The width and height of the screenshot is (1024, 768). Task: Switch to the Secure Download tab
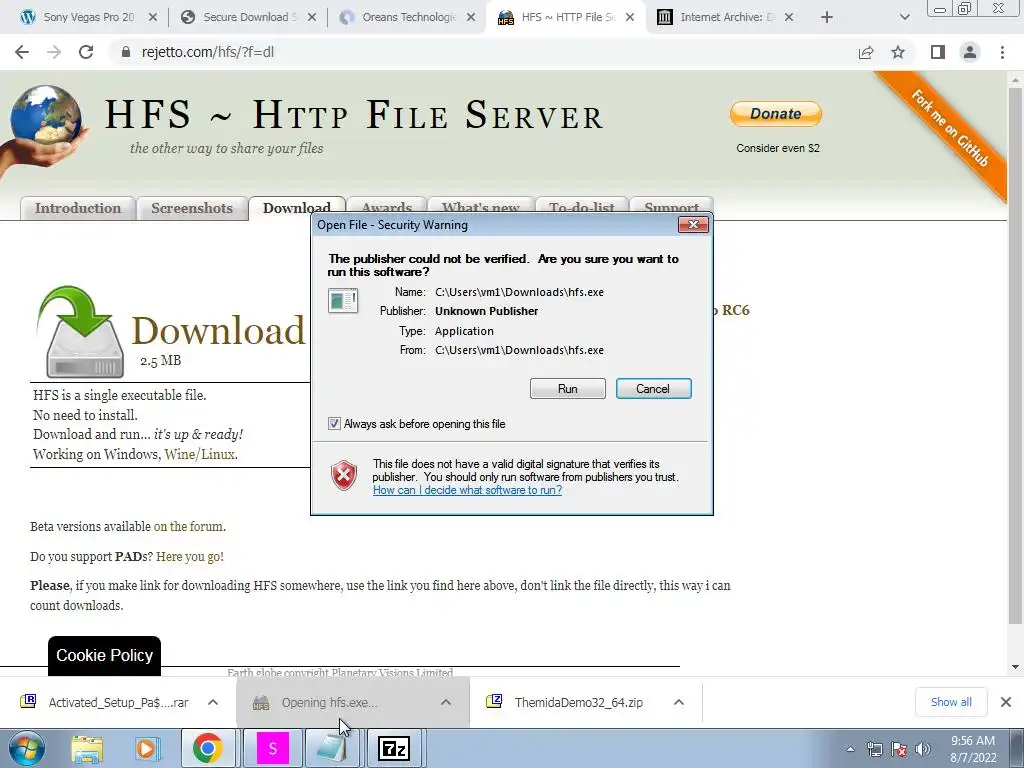coord(248,18)
